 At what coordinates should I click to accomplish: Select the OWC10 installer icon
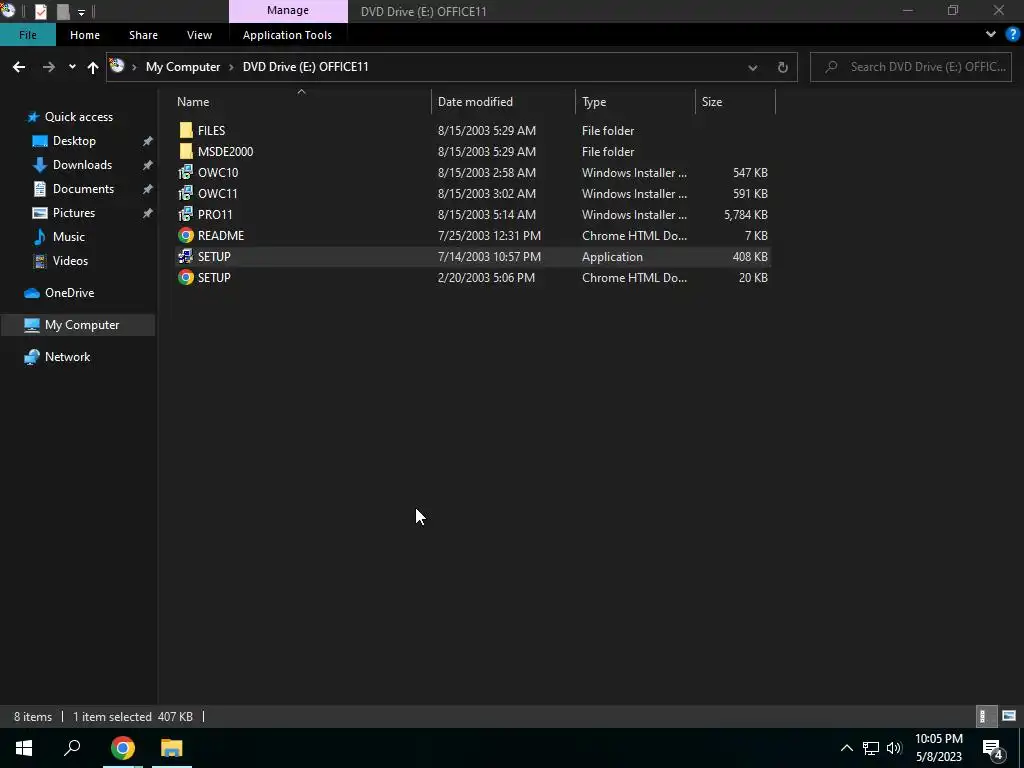(186, 172)
